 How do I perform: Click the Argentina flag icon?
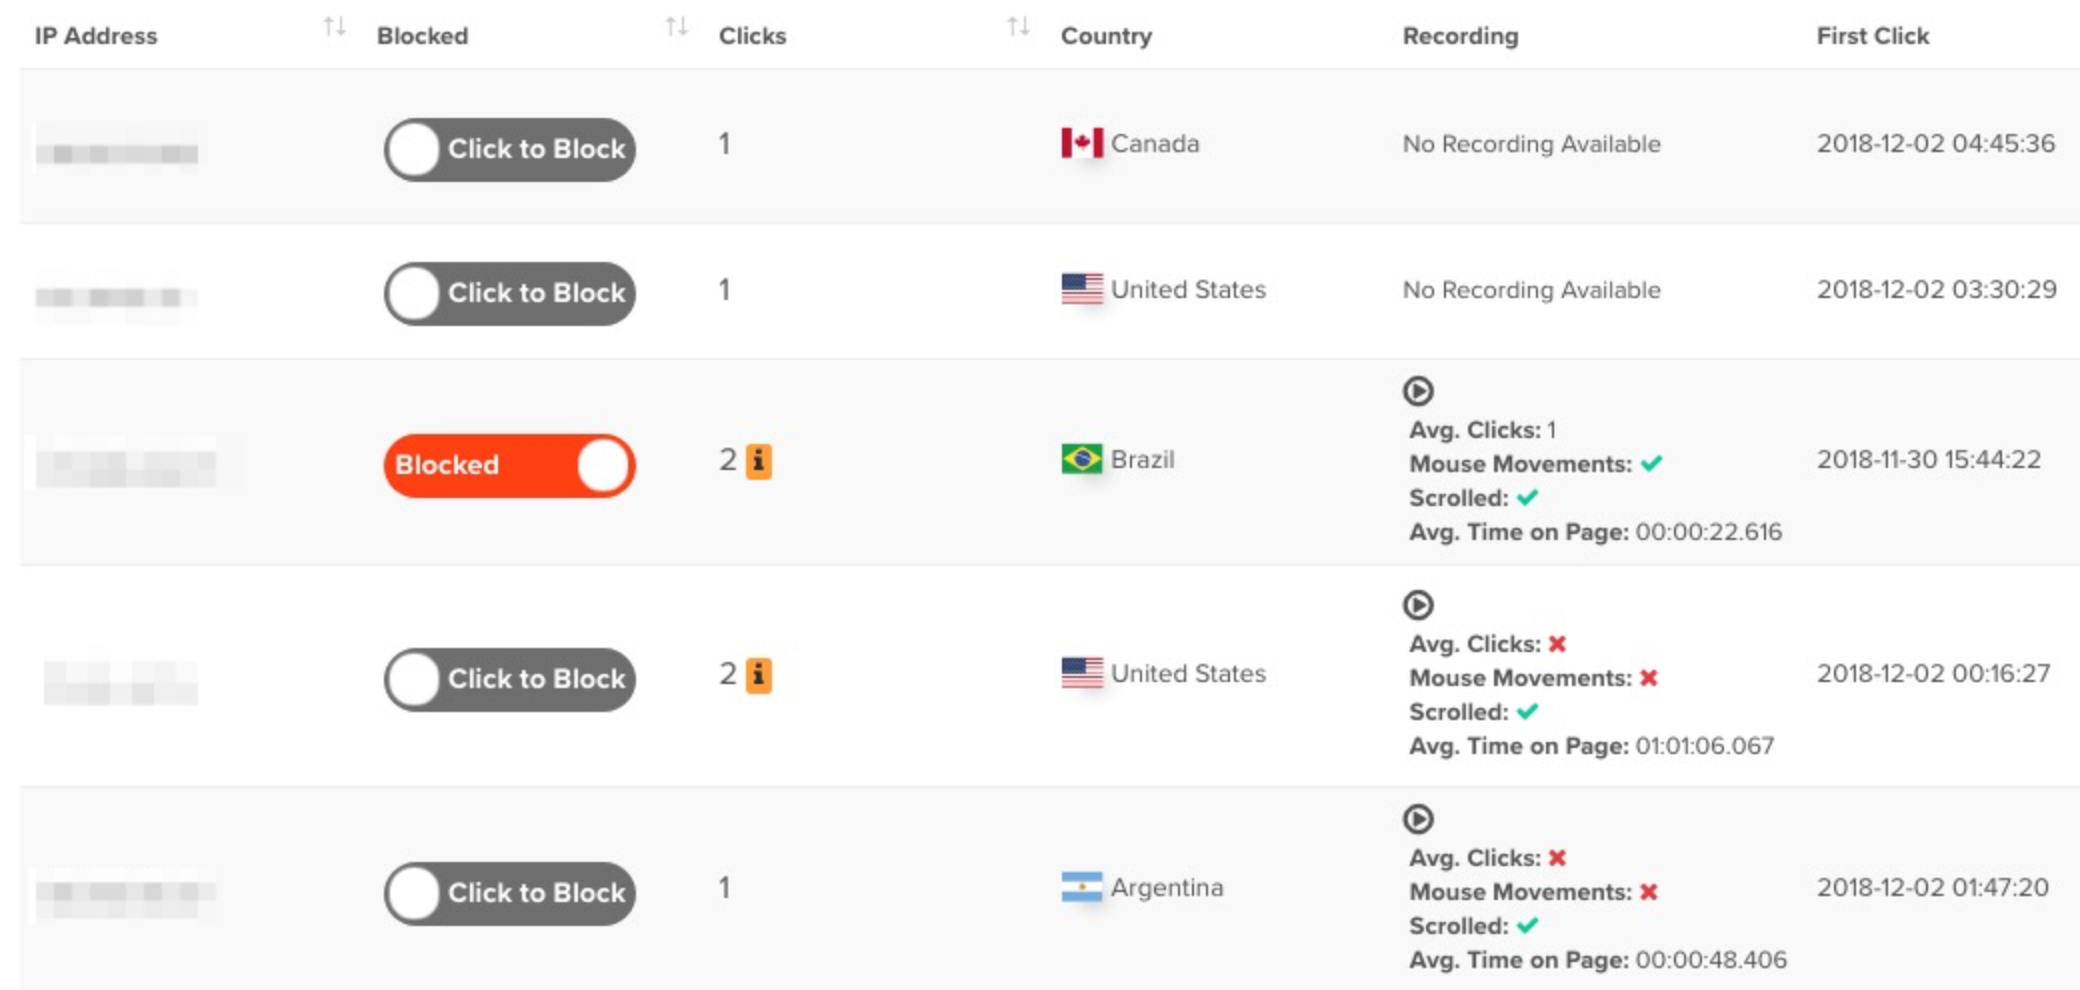(x=1082, y=887)
